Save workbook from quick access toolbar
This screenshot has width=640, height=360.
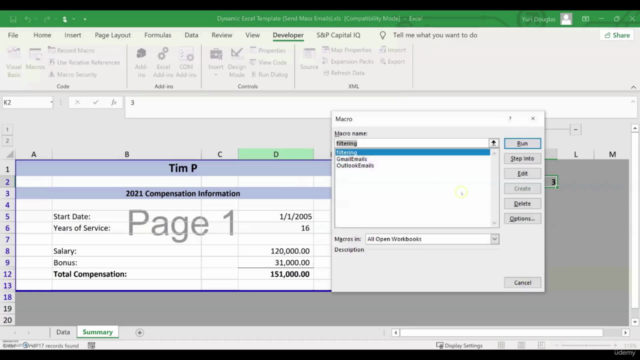pos(13,19)
